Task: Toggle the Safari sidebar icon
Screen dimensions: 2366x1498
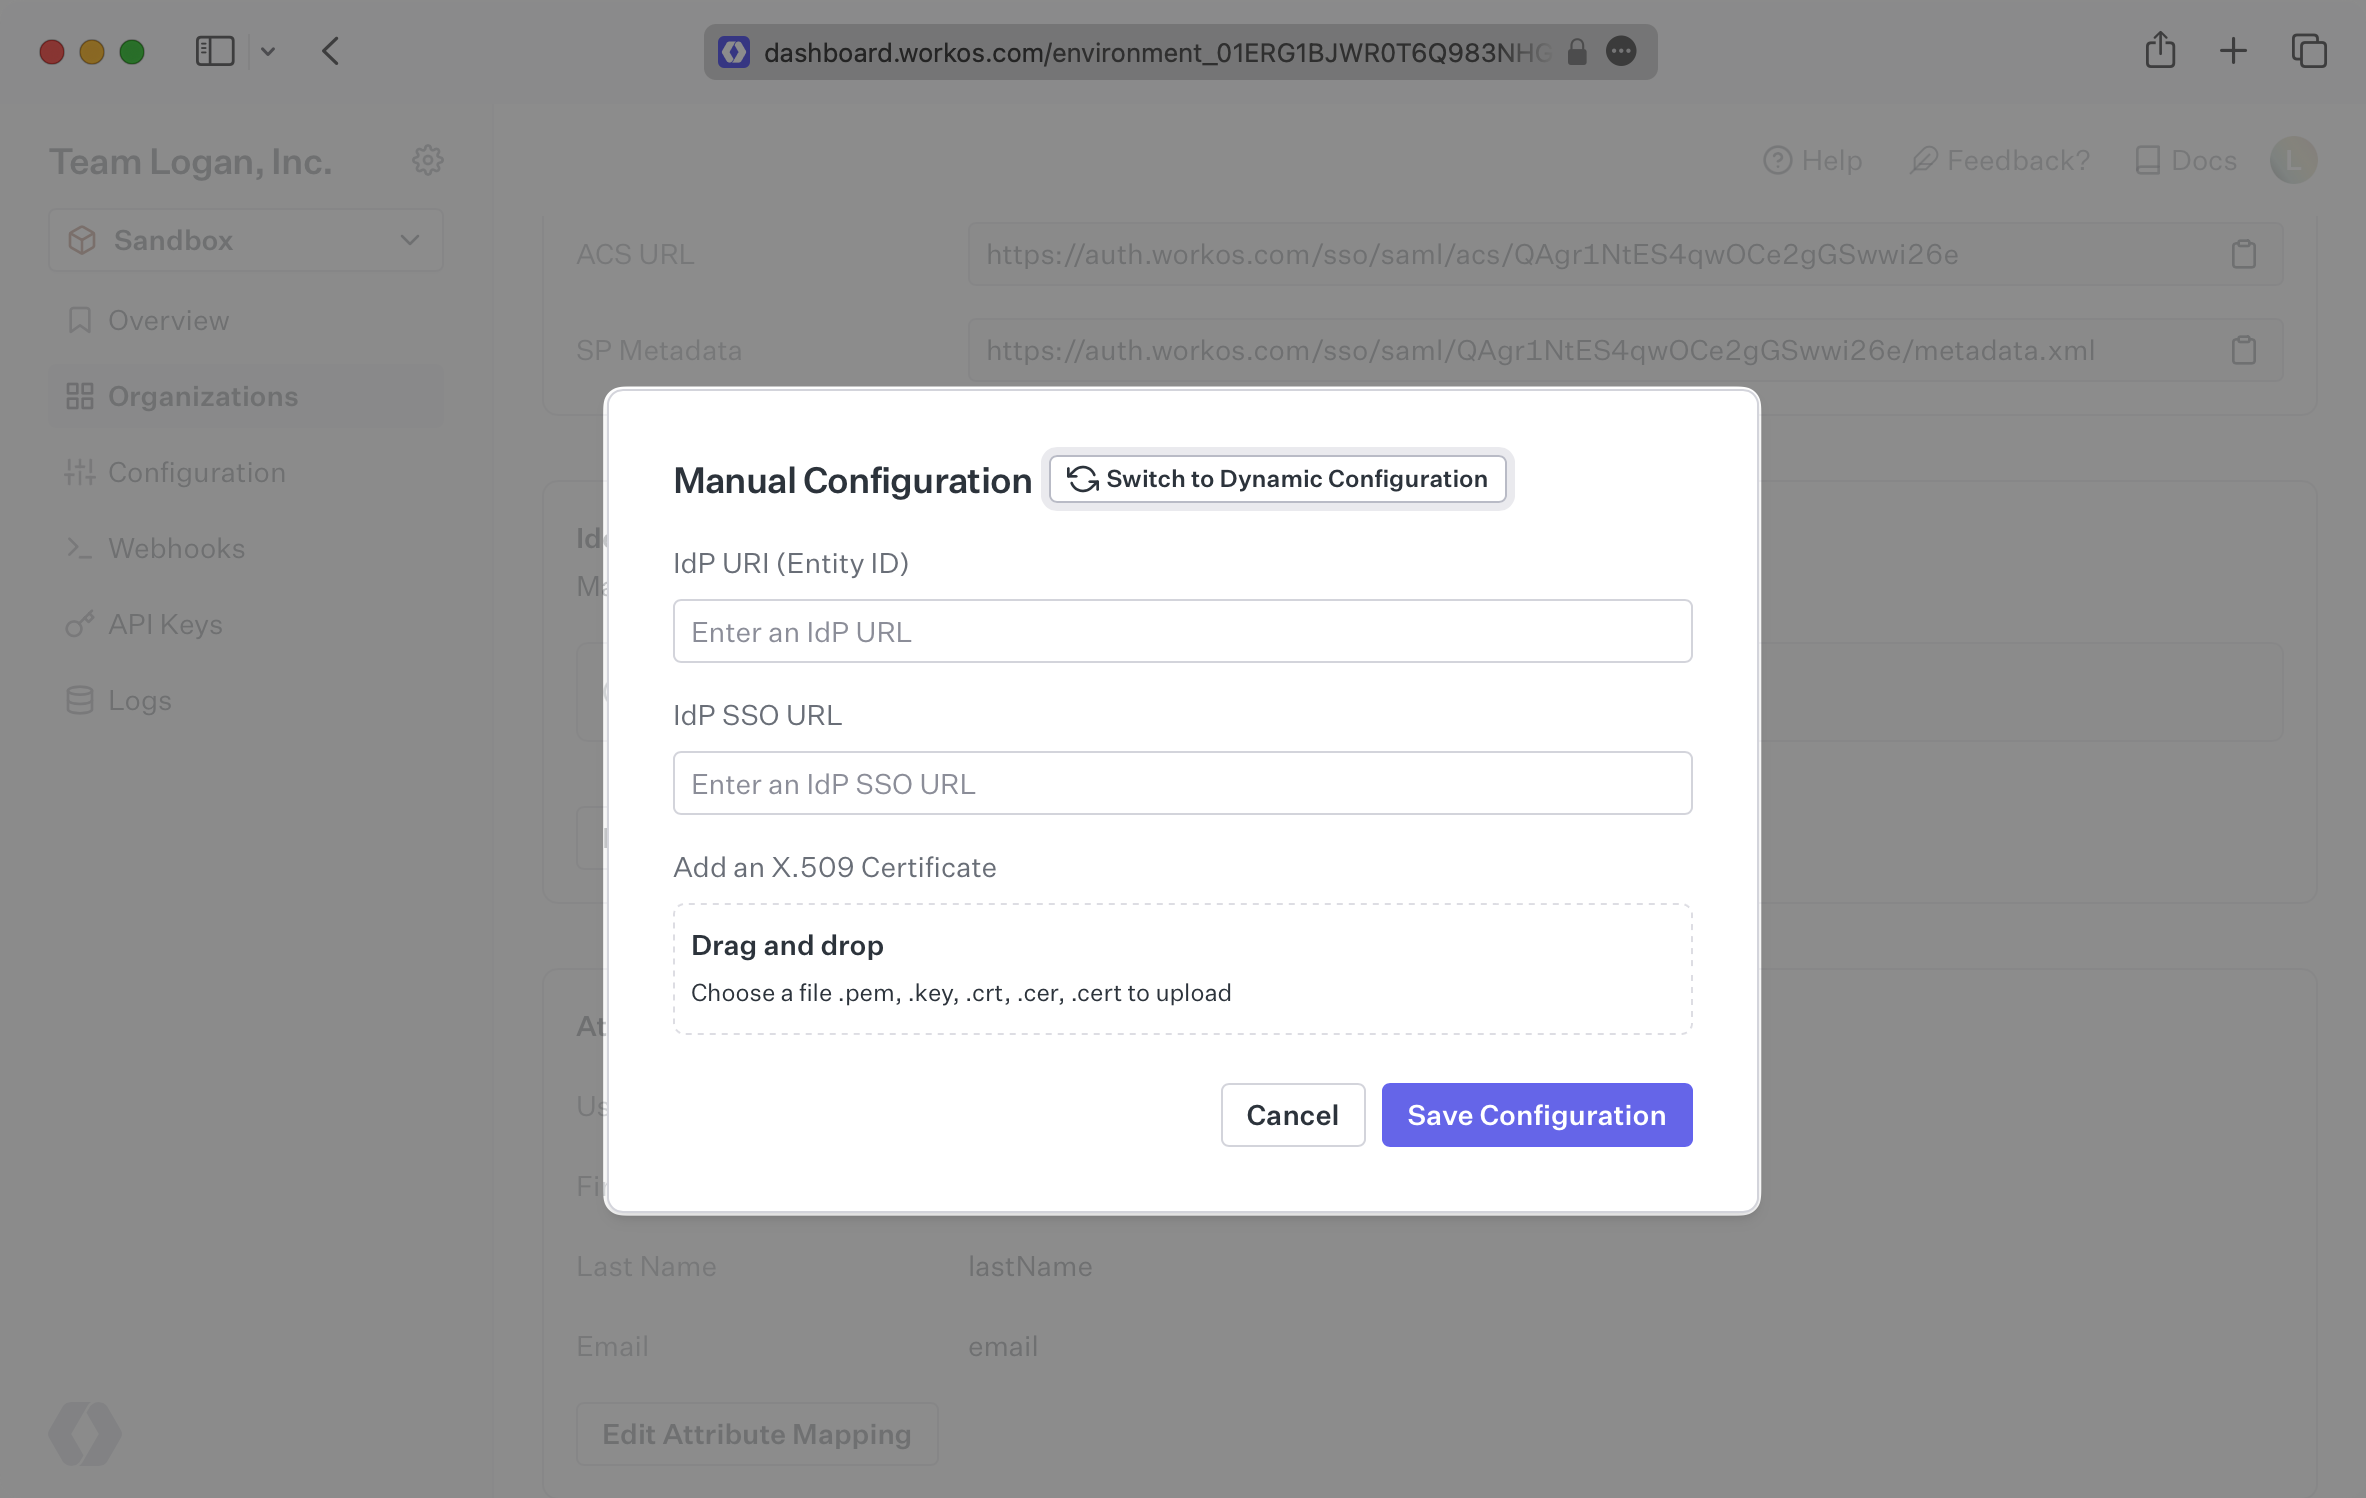Action: click(214, 51)
